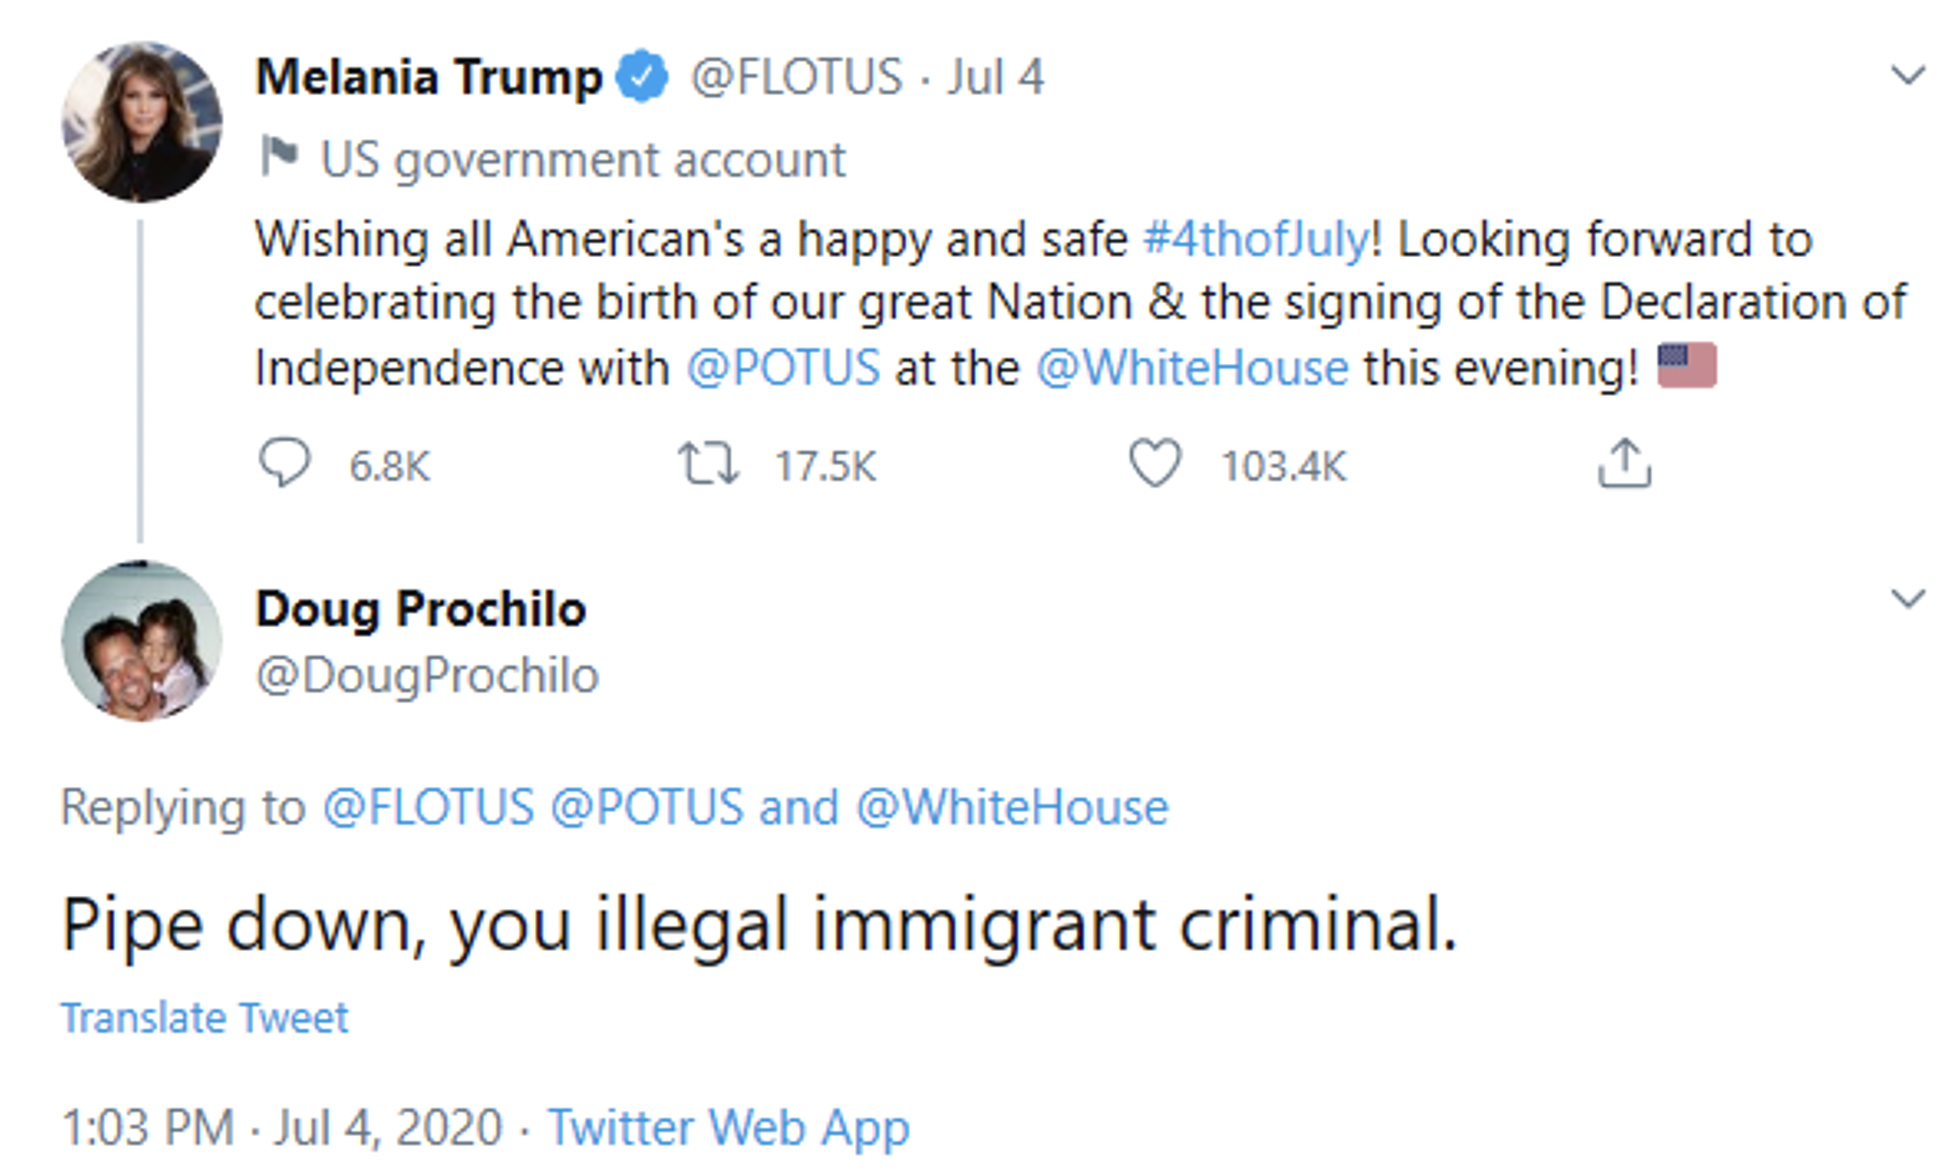Click the Melania Trump display name

429,77
